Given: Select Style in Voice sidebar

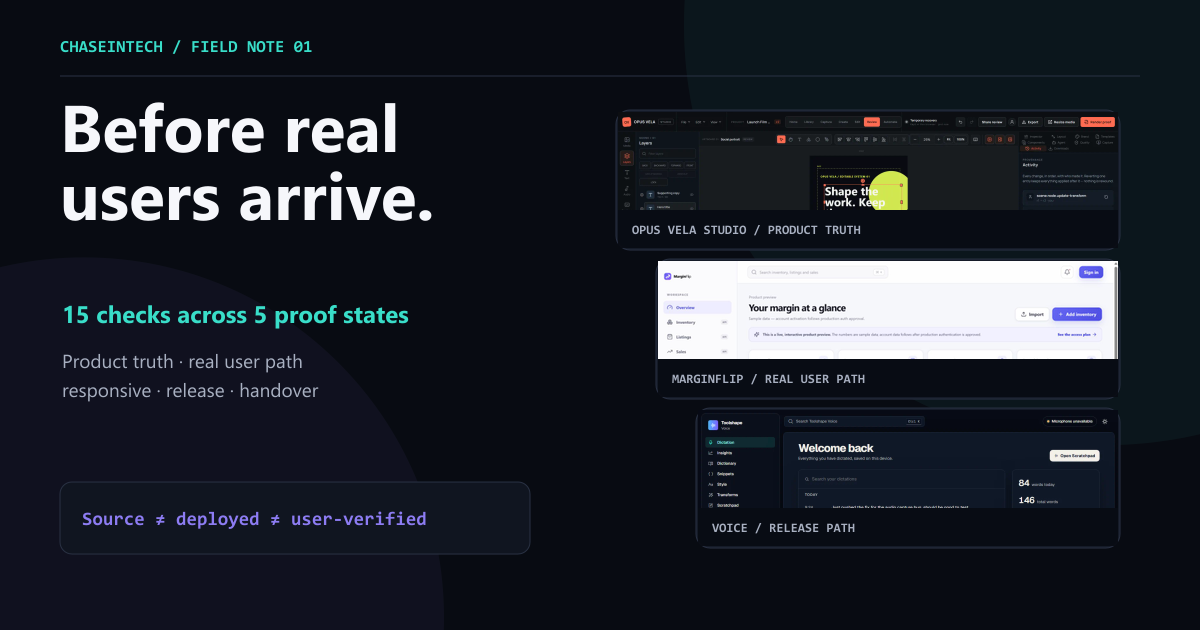Looking at the screenshot, I should [739, 484].
